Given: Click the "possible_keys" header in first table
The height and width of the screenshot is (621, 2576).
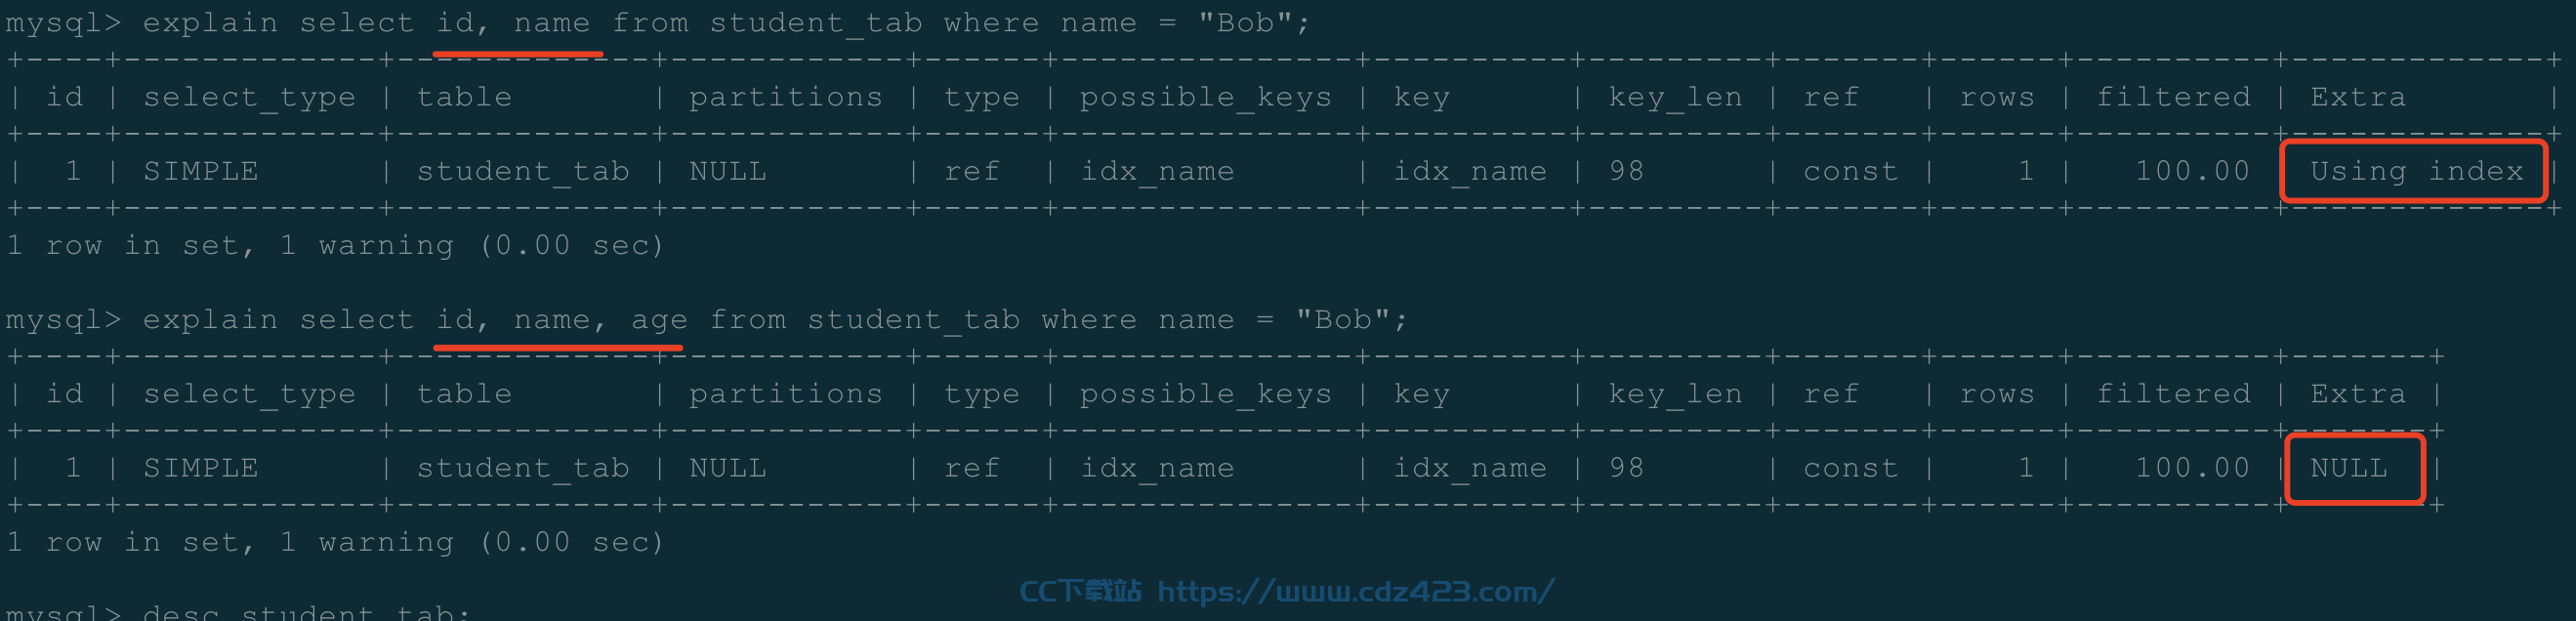Looking at the screenshot, I should [1205, 98].
